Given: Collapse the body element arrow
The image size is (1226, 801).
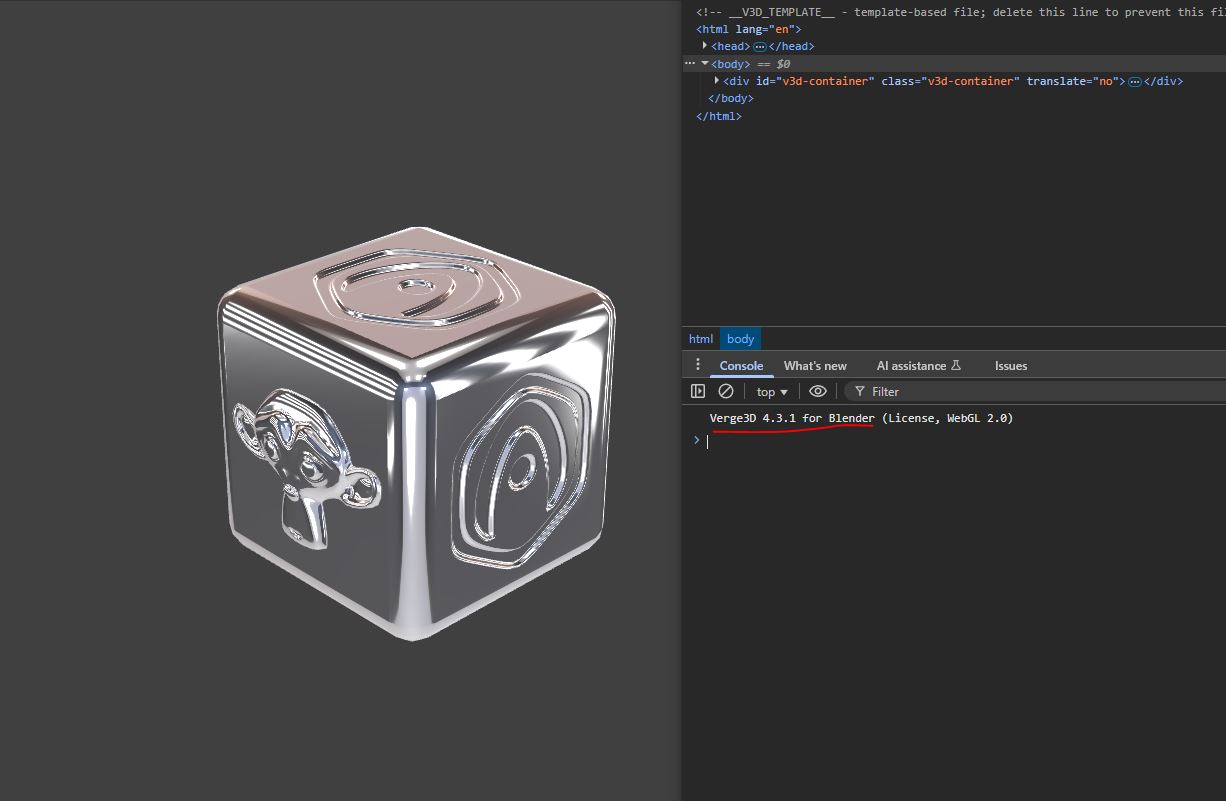Looking at the screenshot, I should tap(705, 63).
